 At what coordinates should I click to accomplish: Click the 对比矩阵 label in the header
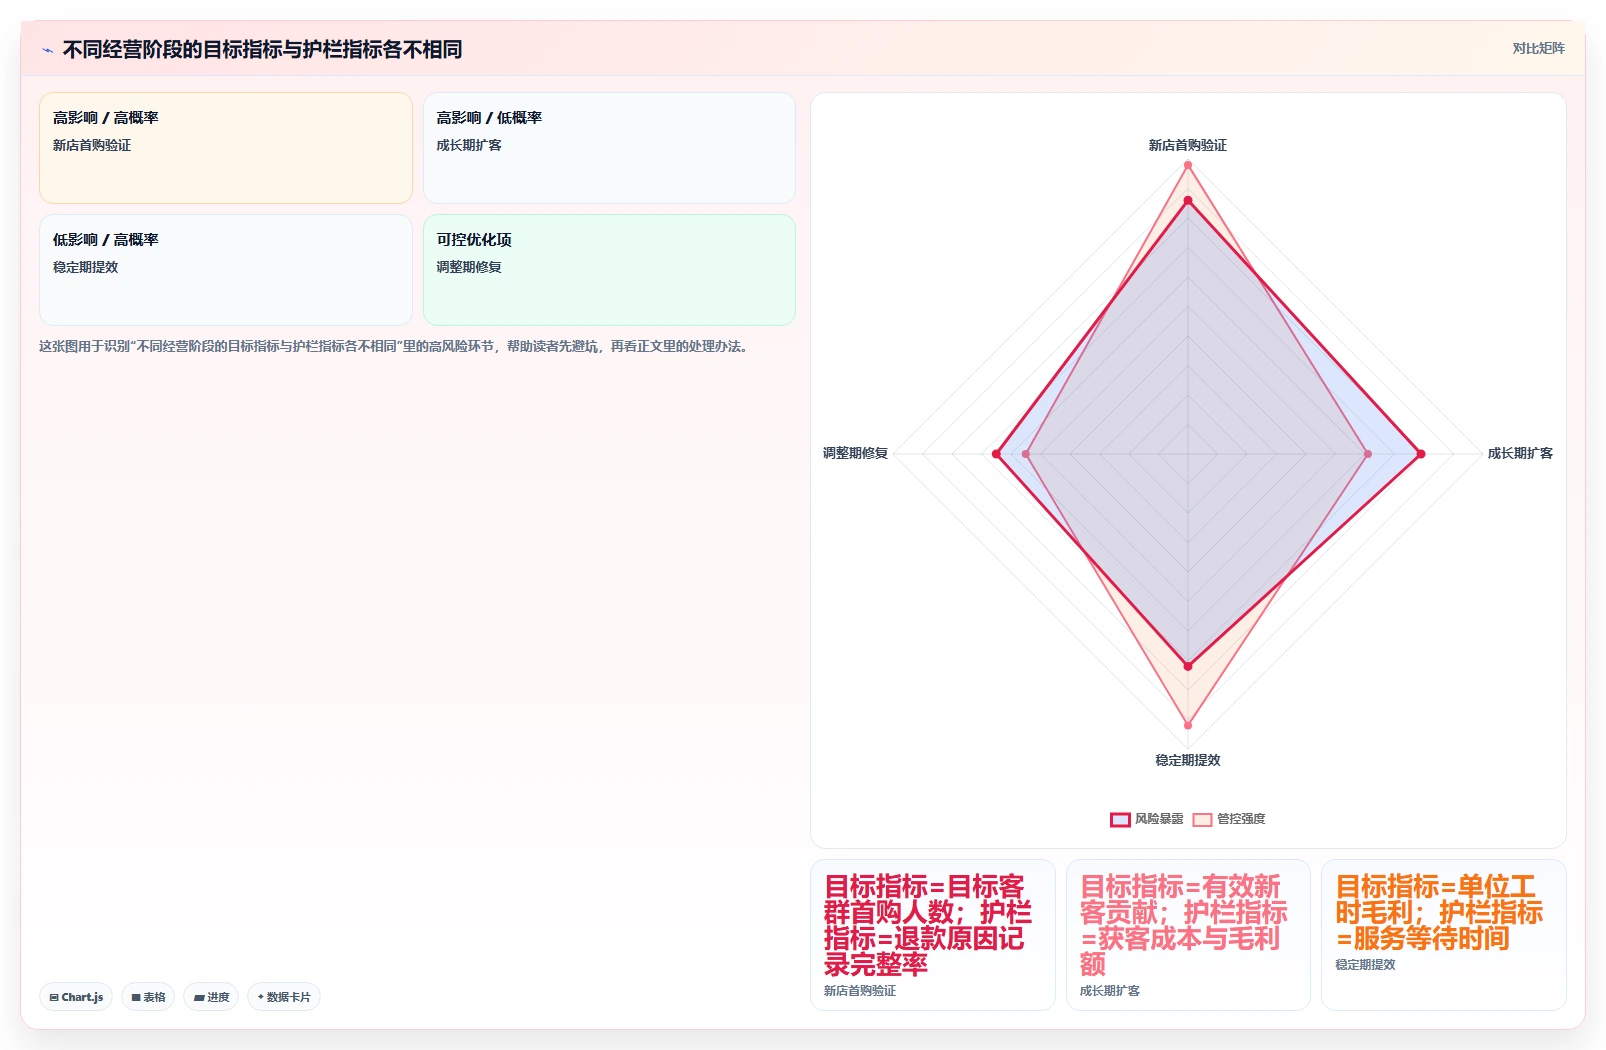(1538, 48)
